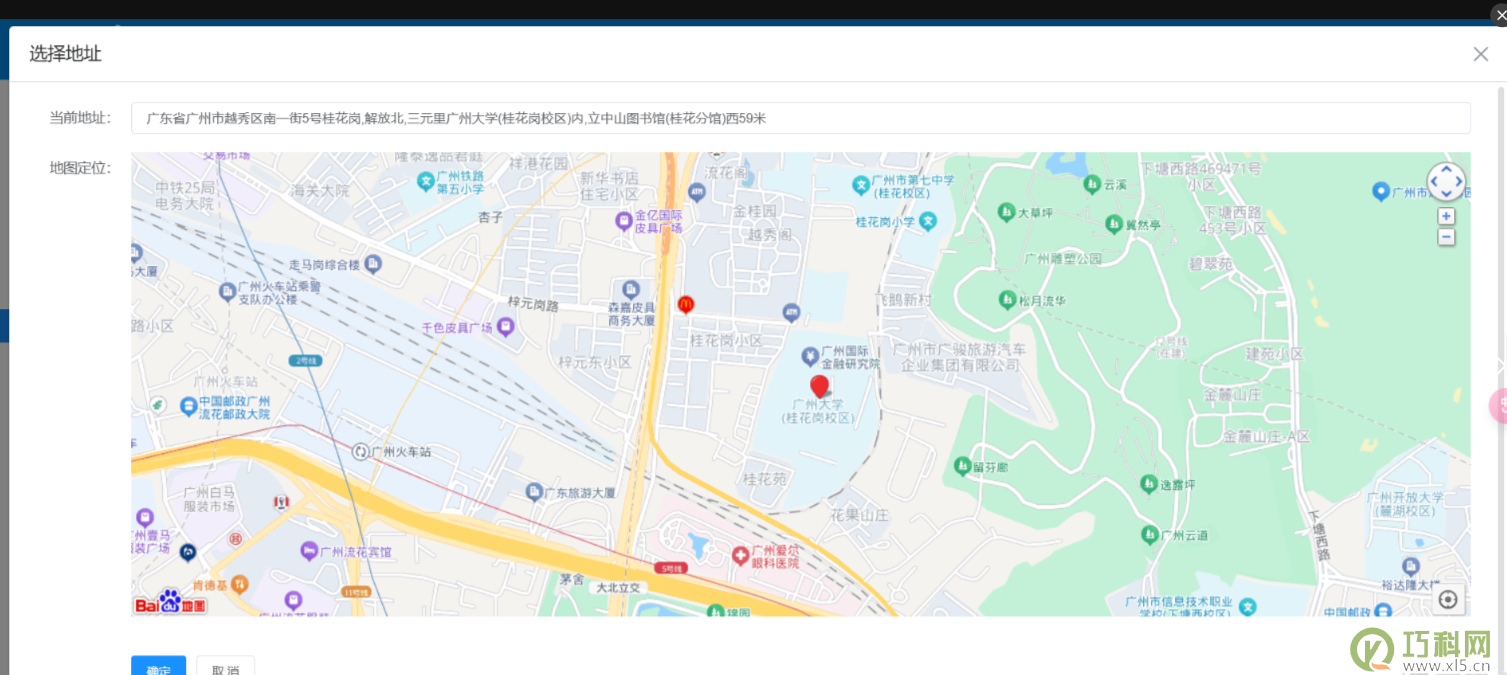
Task: Click the McDonald's marker on the map
Action: pos(685,304)
